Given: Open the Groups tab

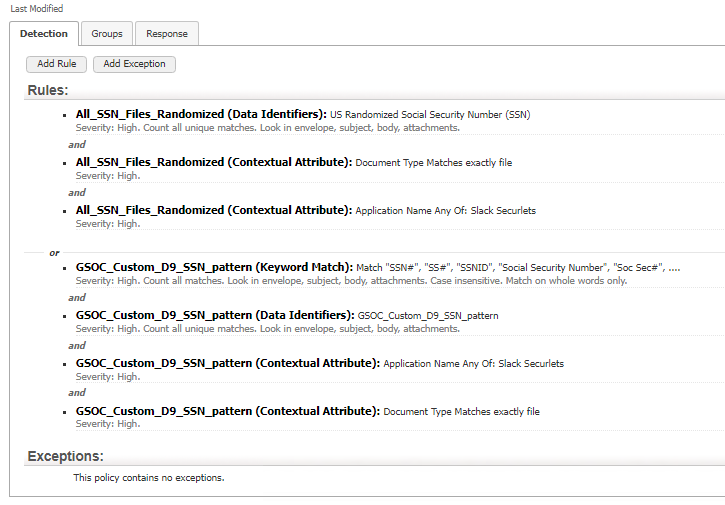Looking at the screenshot, I should click(107, 33).
